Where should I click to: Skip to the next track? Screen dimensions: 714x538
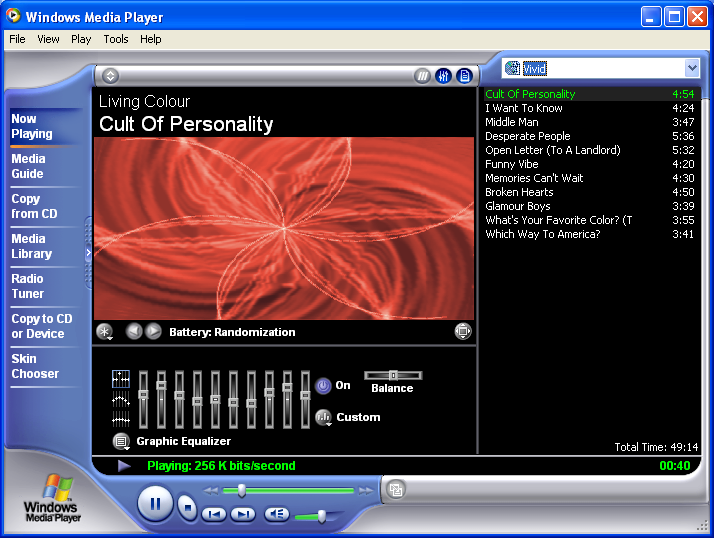click(243, 514)
